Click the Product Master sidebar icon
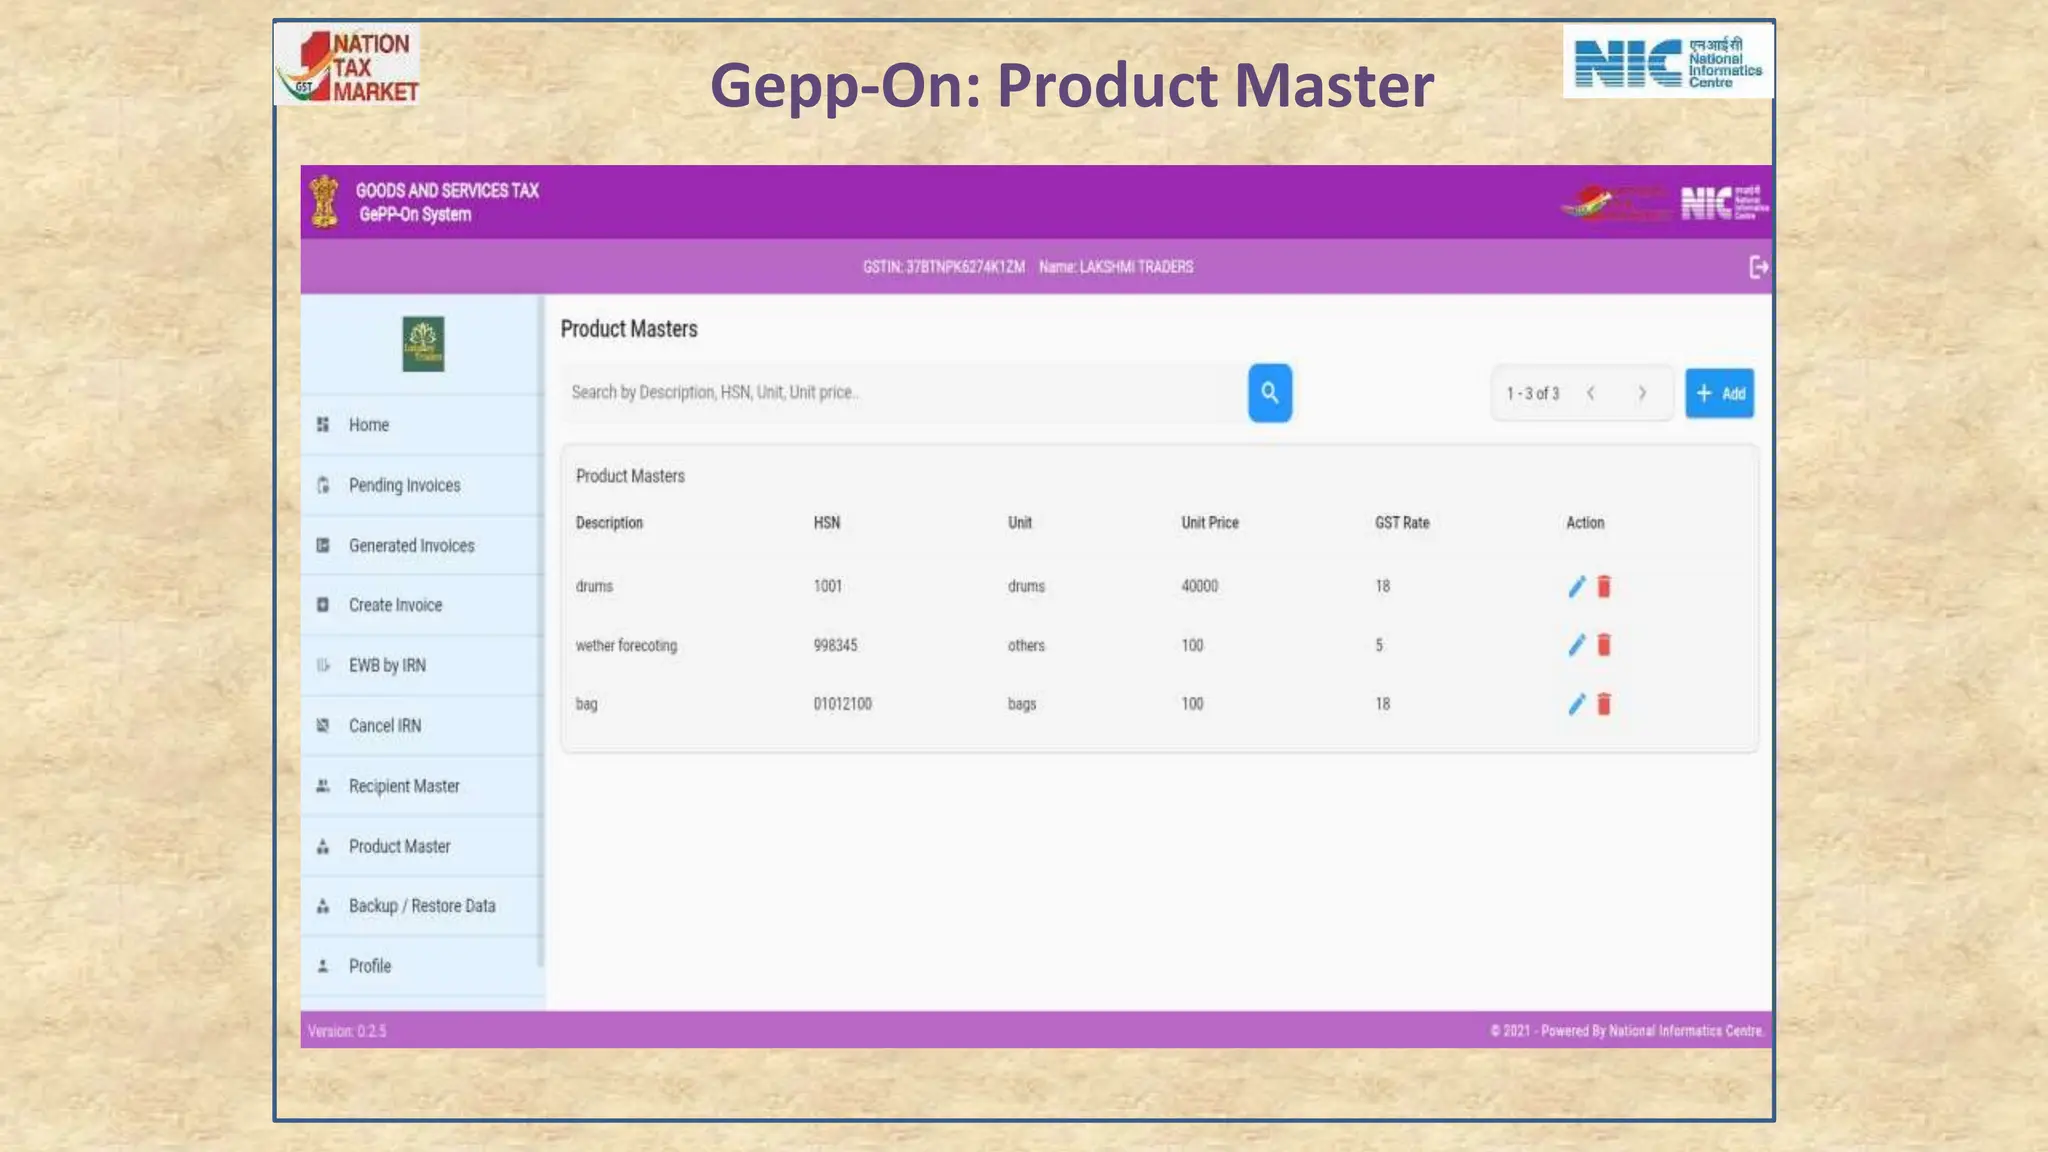The image size is (2048, 1152). [x=323, y=846]
